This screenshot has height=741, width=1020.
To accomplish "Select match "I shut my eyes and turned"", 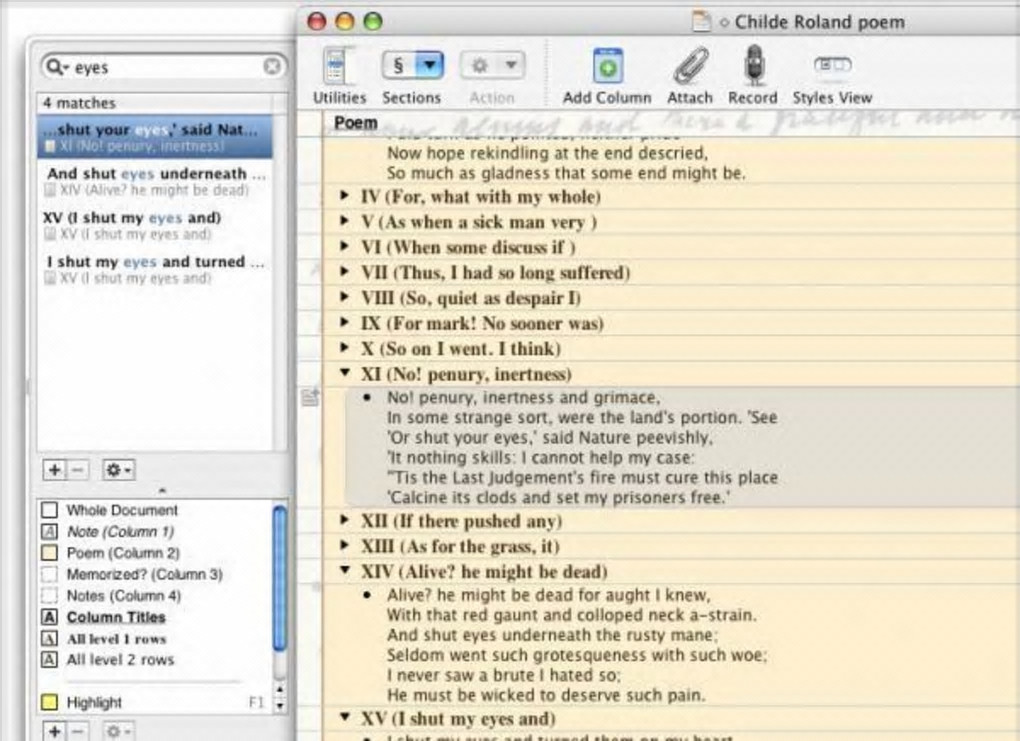I will [155, 270].
